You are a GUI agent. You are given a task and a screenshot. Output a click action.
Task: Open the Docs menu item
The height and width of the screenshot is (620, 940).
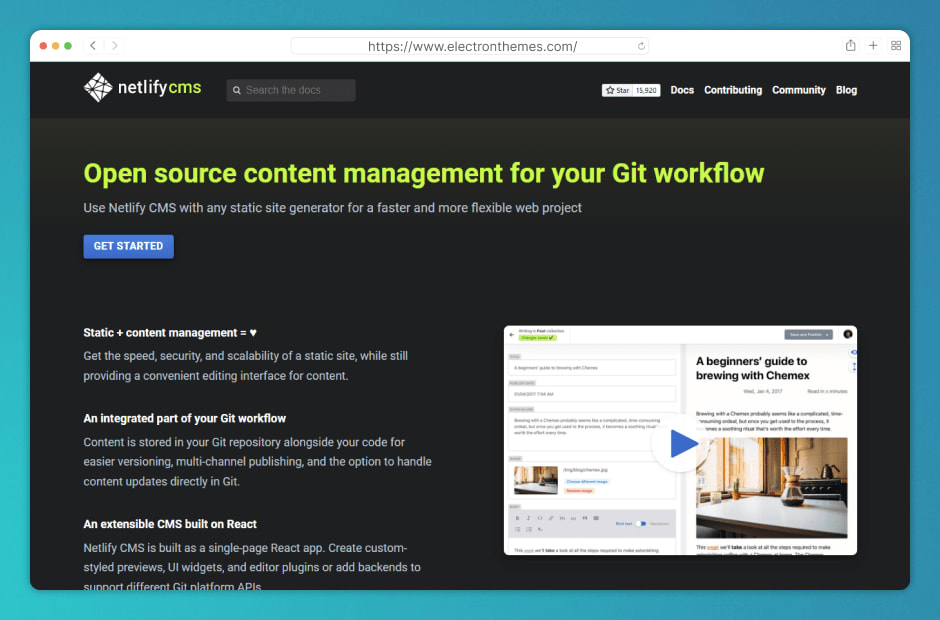coord(682,90)
